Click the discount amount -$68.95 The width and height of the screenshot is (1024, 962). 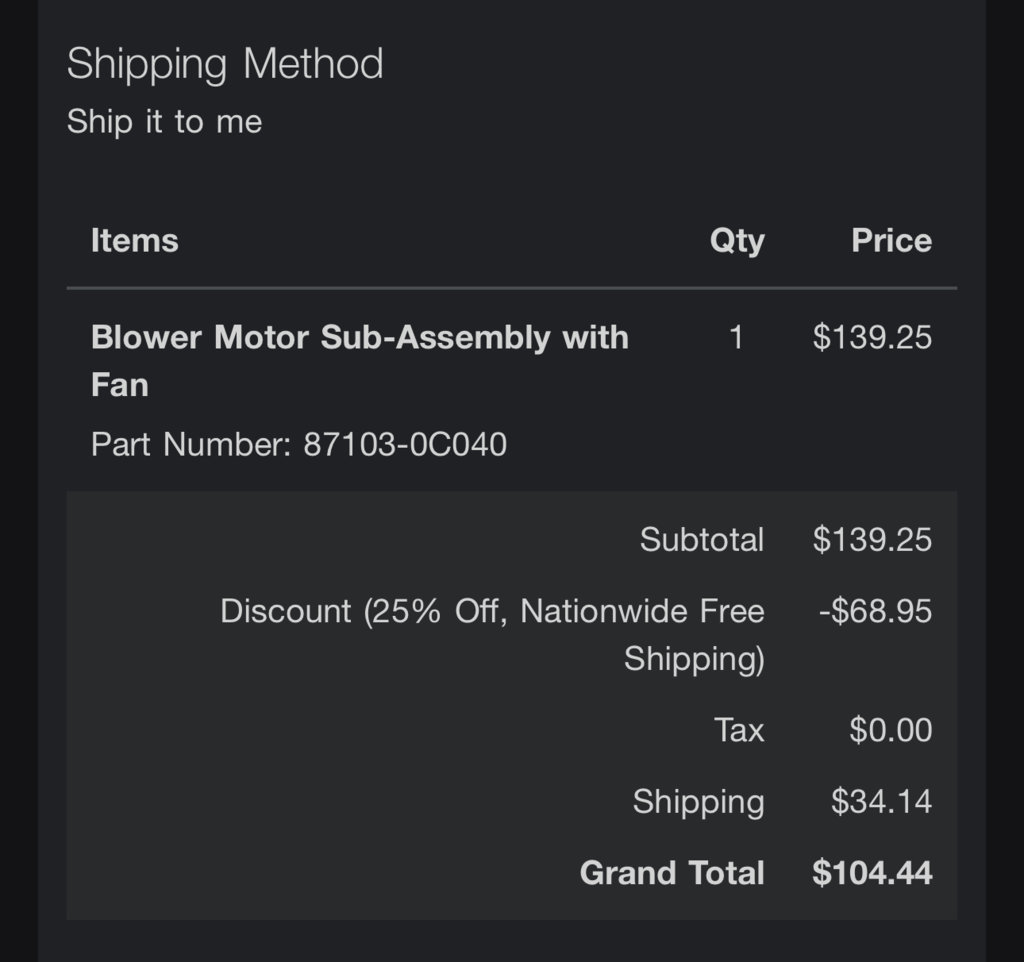875,611
